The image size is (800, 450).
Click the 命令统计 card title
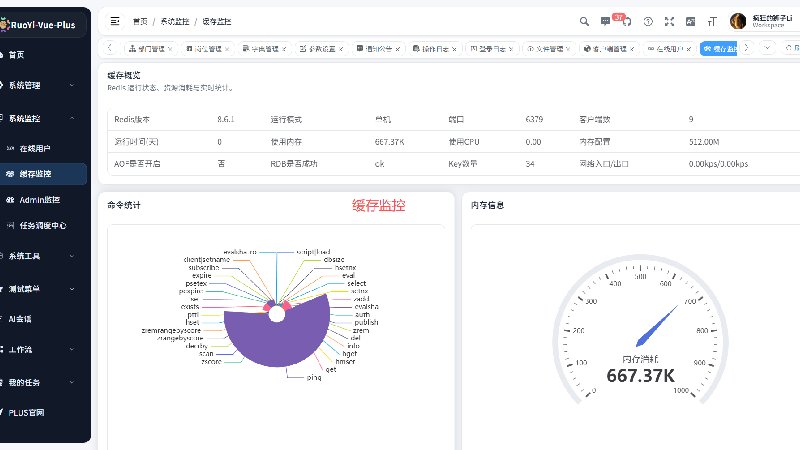[x=123, y=205]
